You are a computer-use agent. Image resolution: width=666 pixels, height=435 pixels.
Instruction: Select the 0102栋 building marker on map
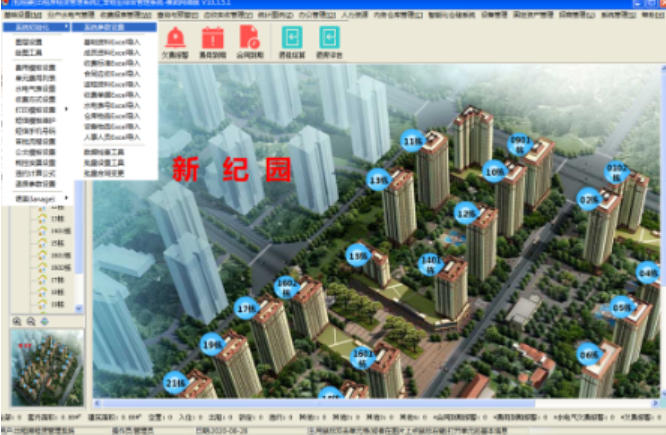(617, 172)
